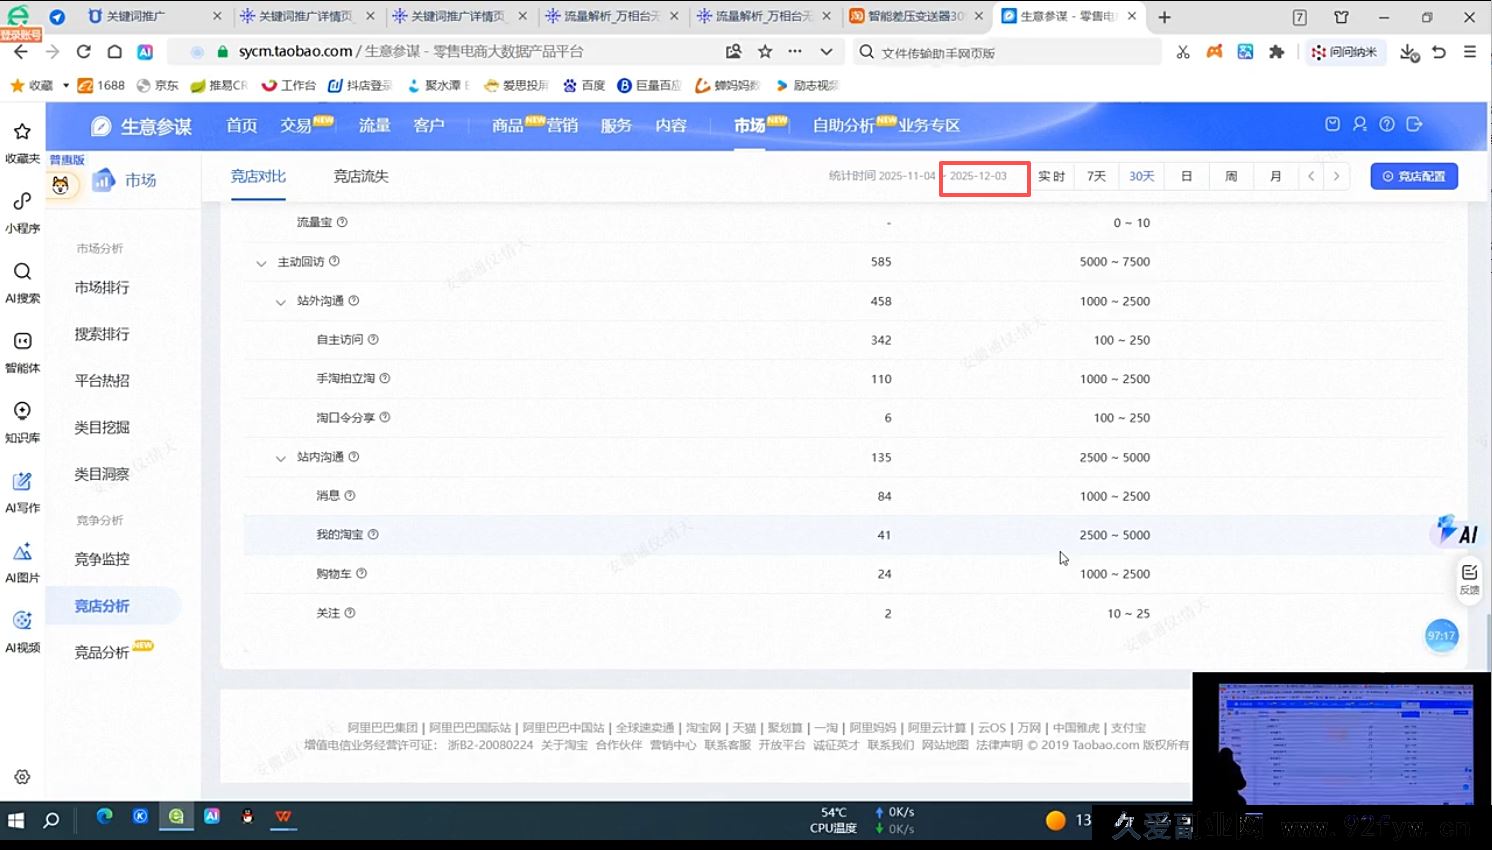
Task: Collapse the 站外沟通 section
Action: [x=280, y=301]
